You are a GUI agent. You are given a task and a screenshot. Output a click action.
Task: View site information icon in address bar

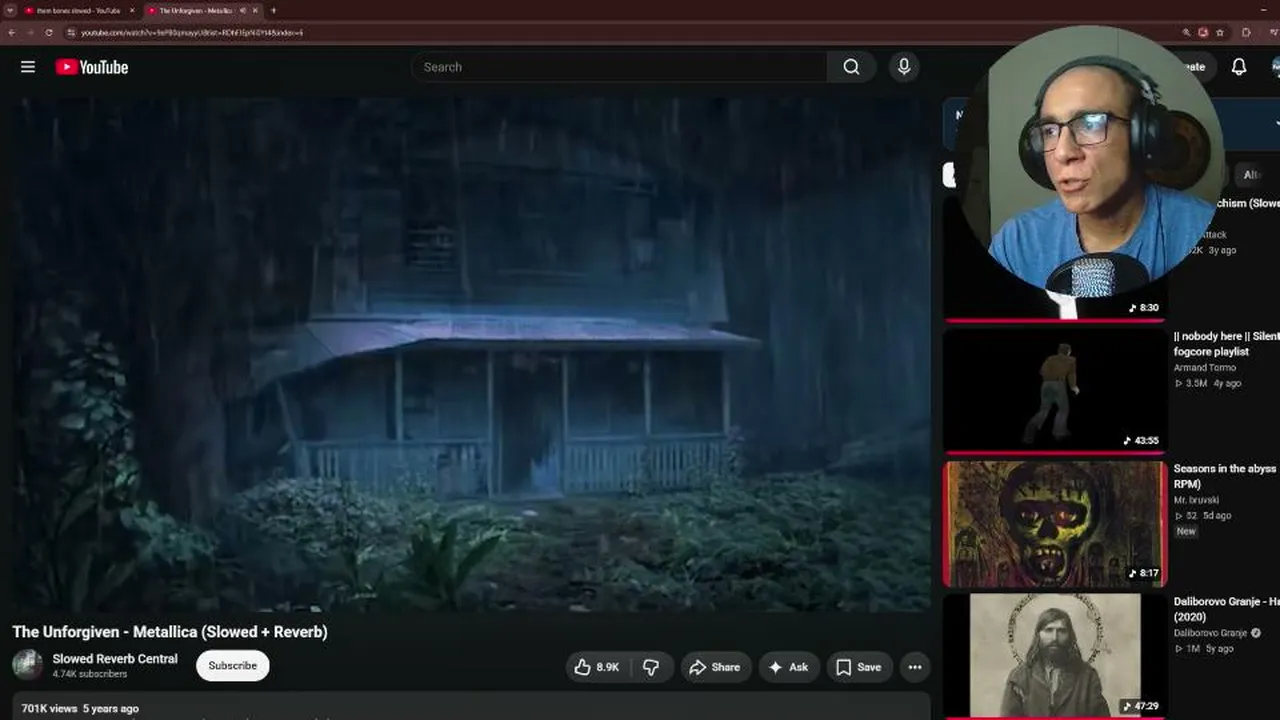(x=71, y=32)
